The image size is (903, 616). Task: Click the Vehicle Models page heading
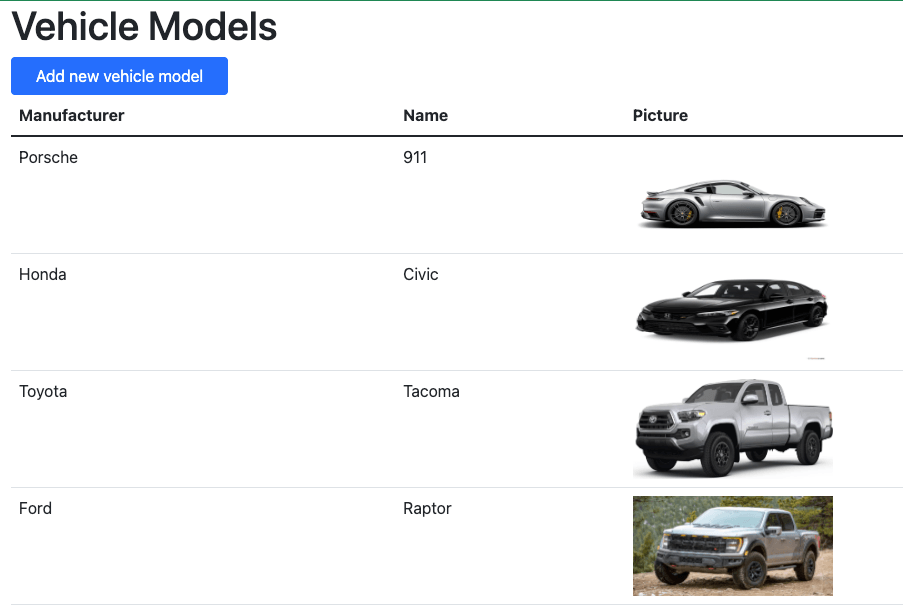click(144, 26)
